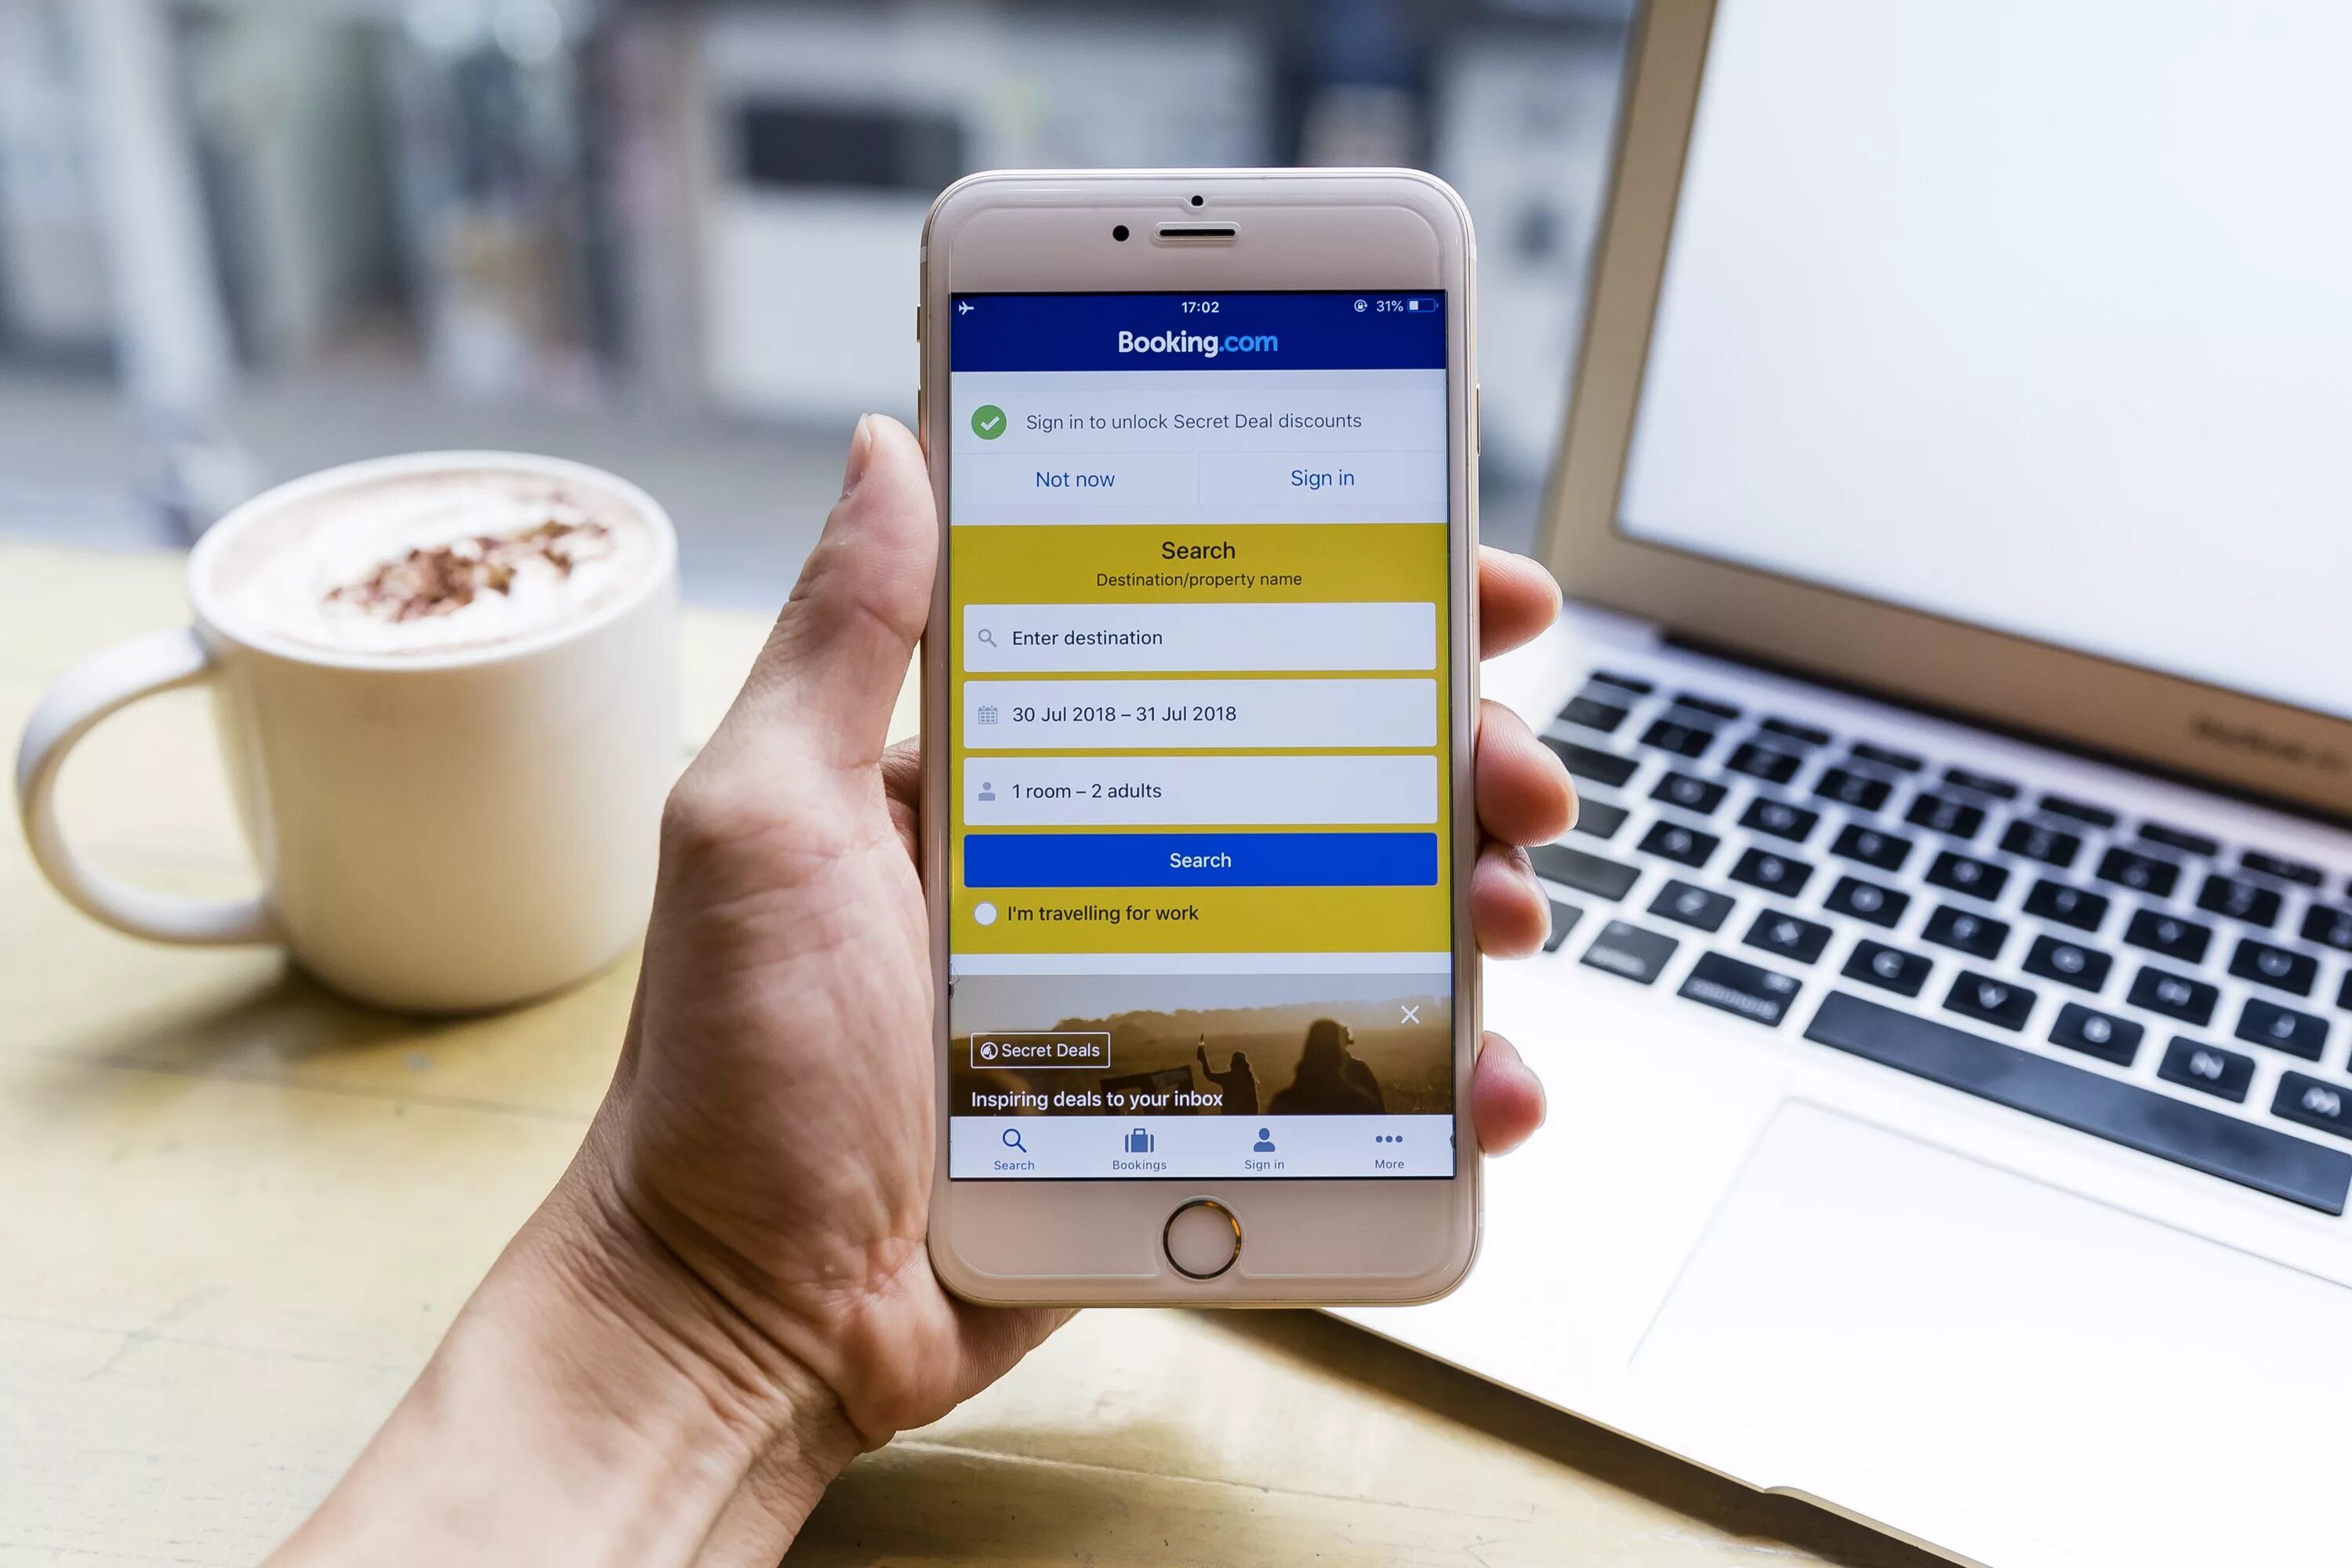Image resolution: width=2352 pixels, height=1568 pixels.
Task: Select the 'Not now' option
Action: [x=1076, y=477]
